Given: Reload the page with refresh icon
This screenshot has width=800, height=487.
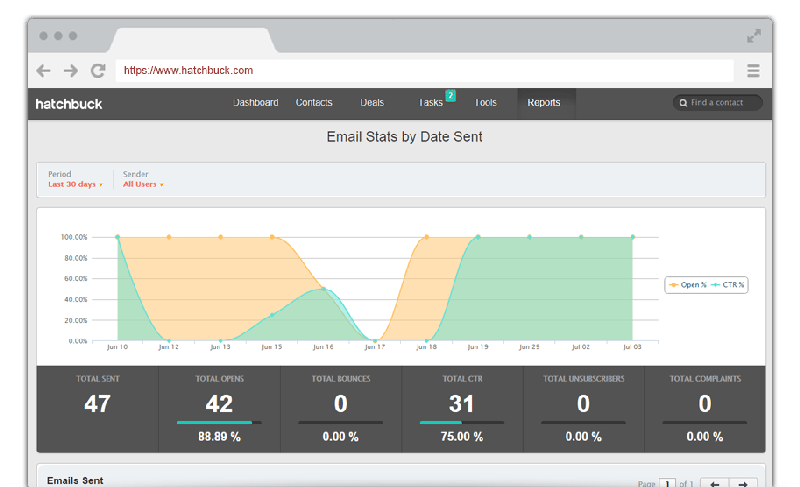Looking at the screenshot, I should (x=98, y=71).
